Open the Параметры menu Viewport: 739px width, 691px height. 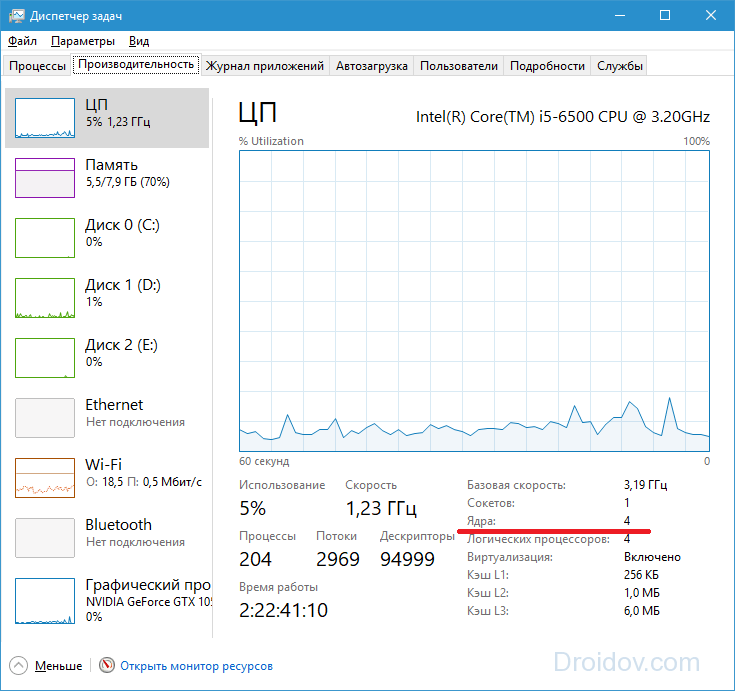[82, 41]
